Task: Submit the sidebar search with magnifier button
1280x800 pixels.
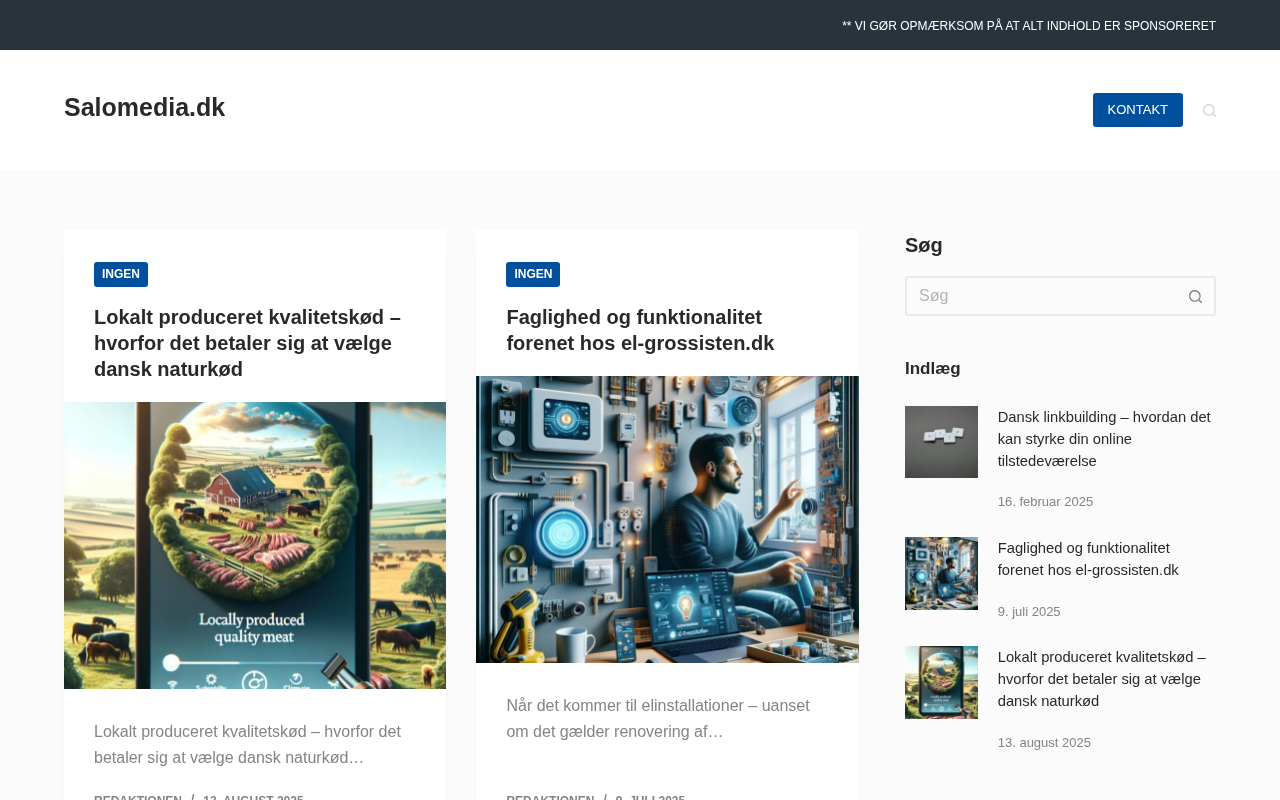Action: [x=1195, y=296]
